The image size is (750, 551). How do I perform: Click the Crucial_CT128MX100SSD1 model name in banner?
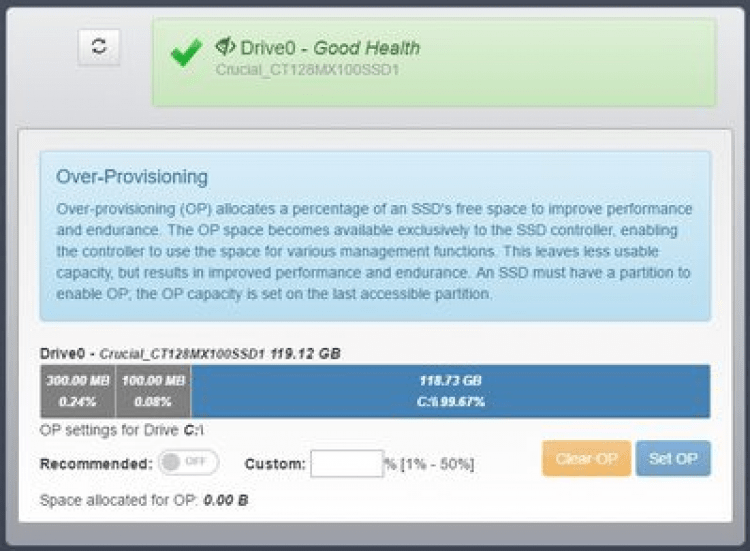(307, 70)
